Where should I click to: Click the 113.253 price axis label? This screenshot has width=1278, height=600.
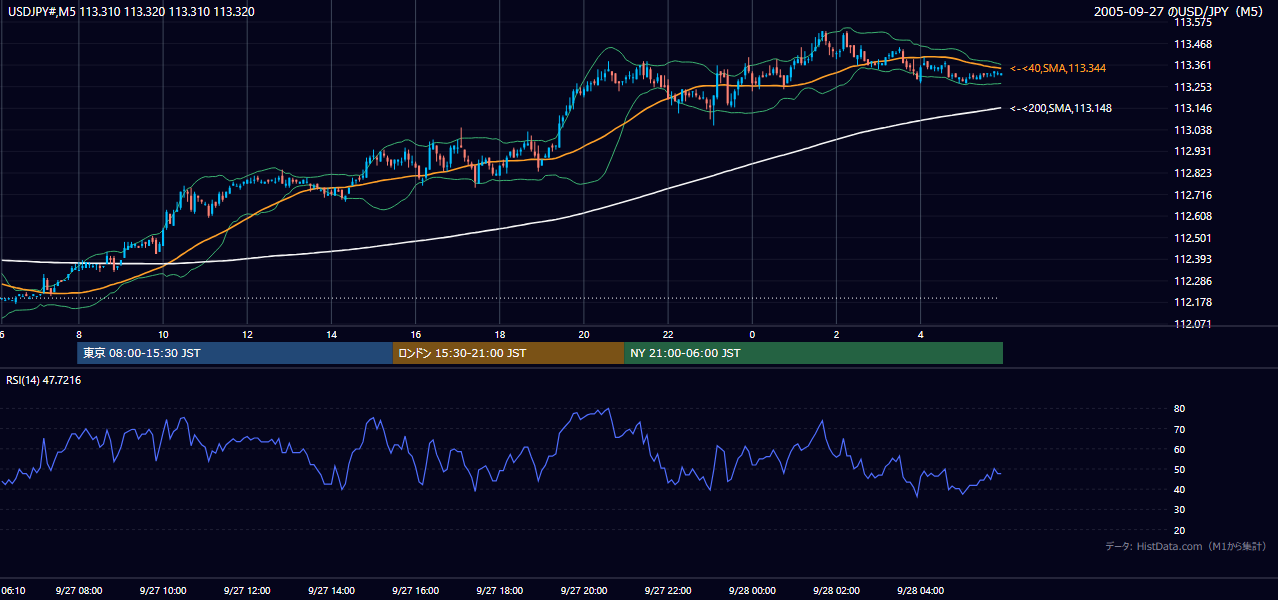click(1193, 87)
